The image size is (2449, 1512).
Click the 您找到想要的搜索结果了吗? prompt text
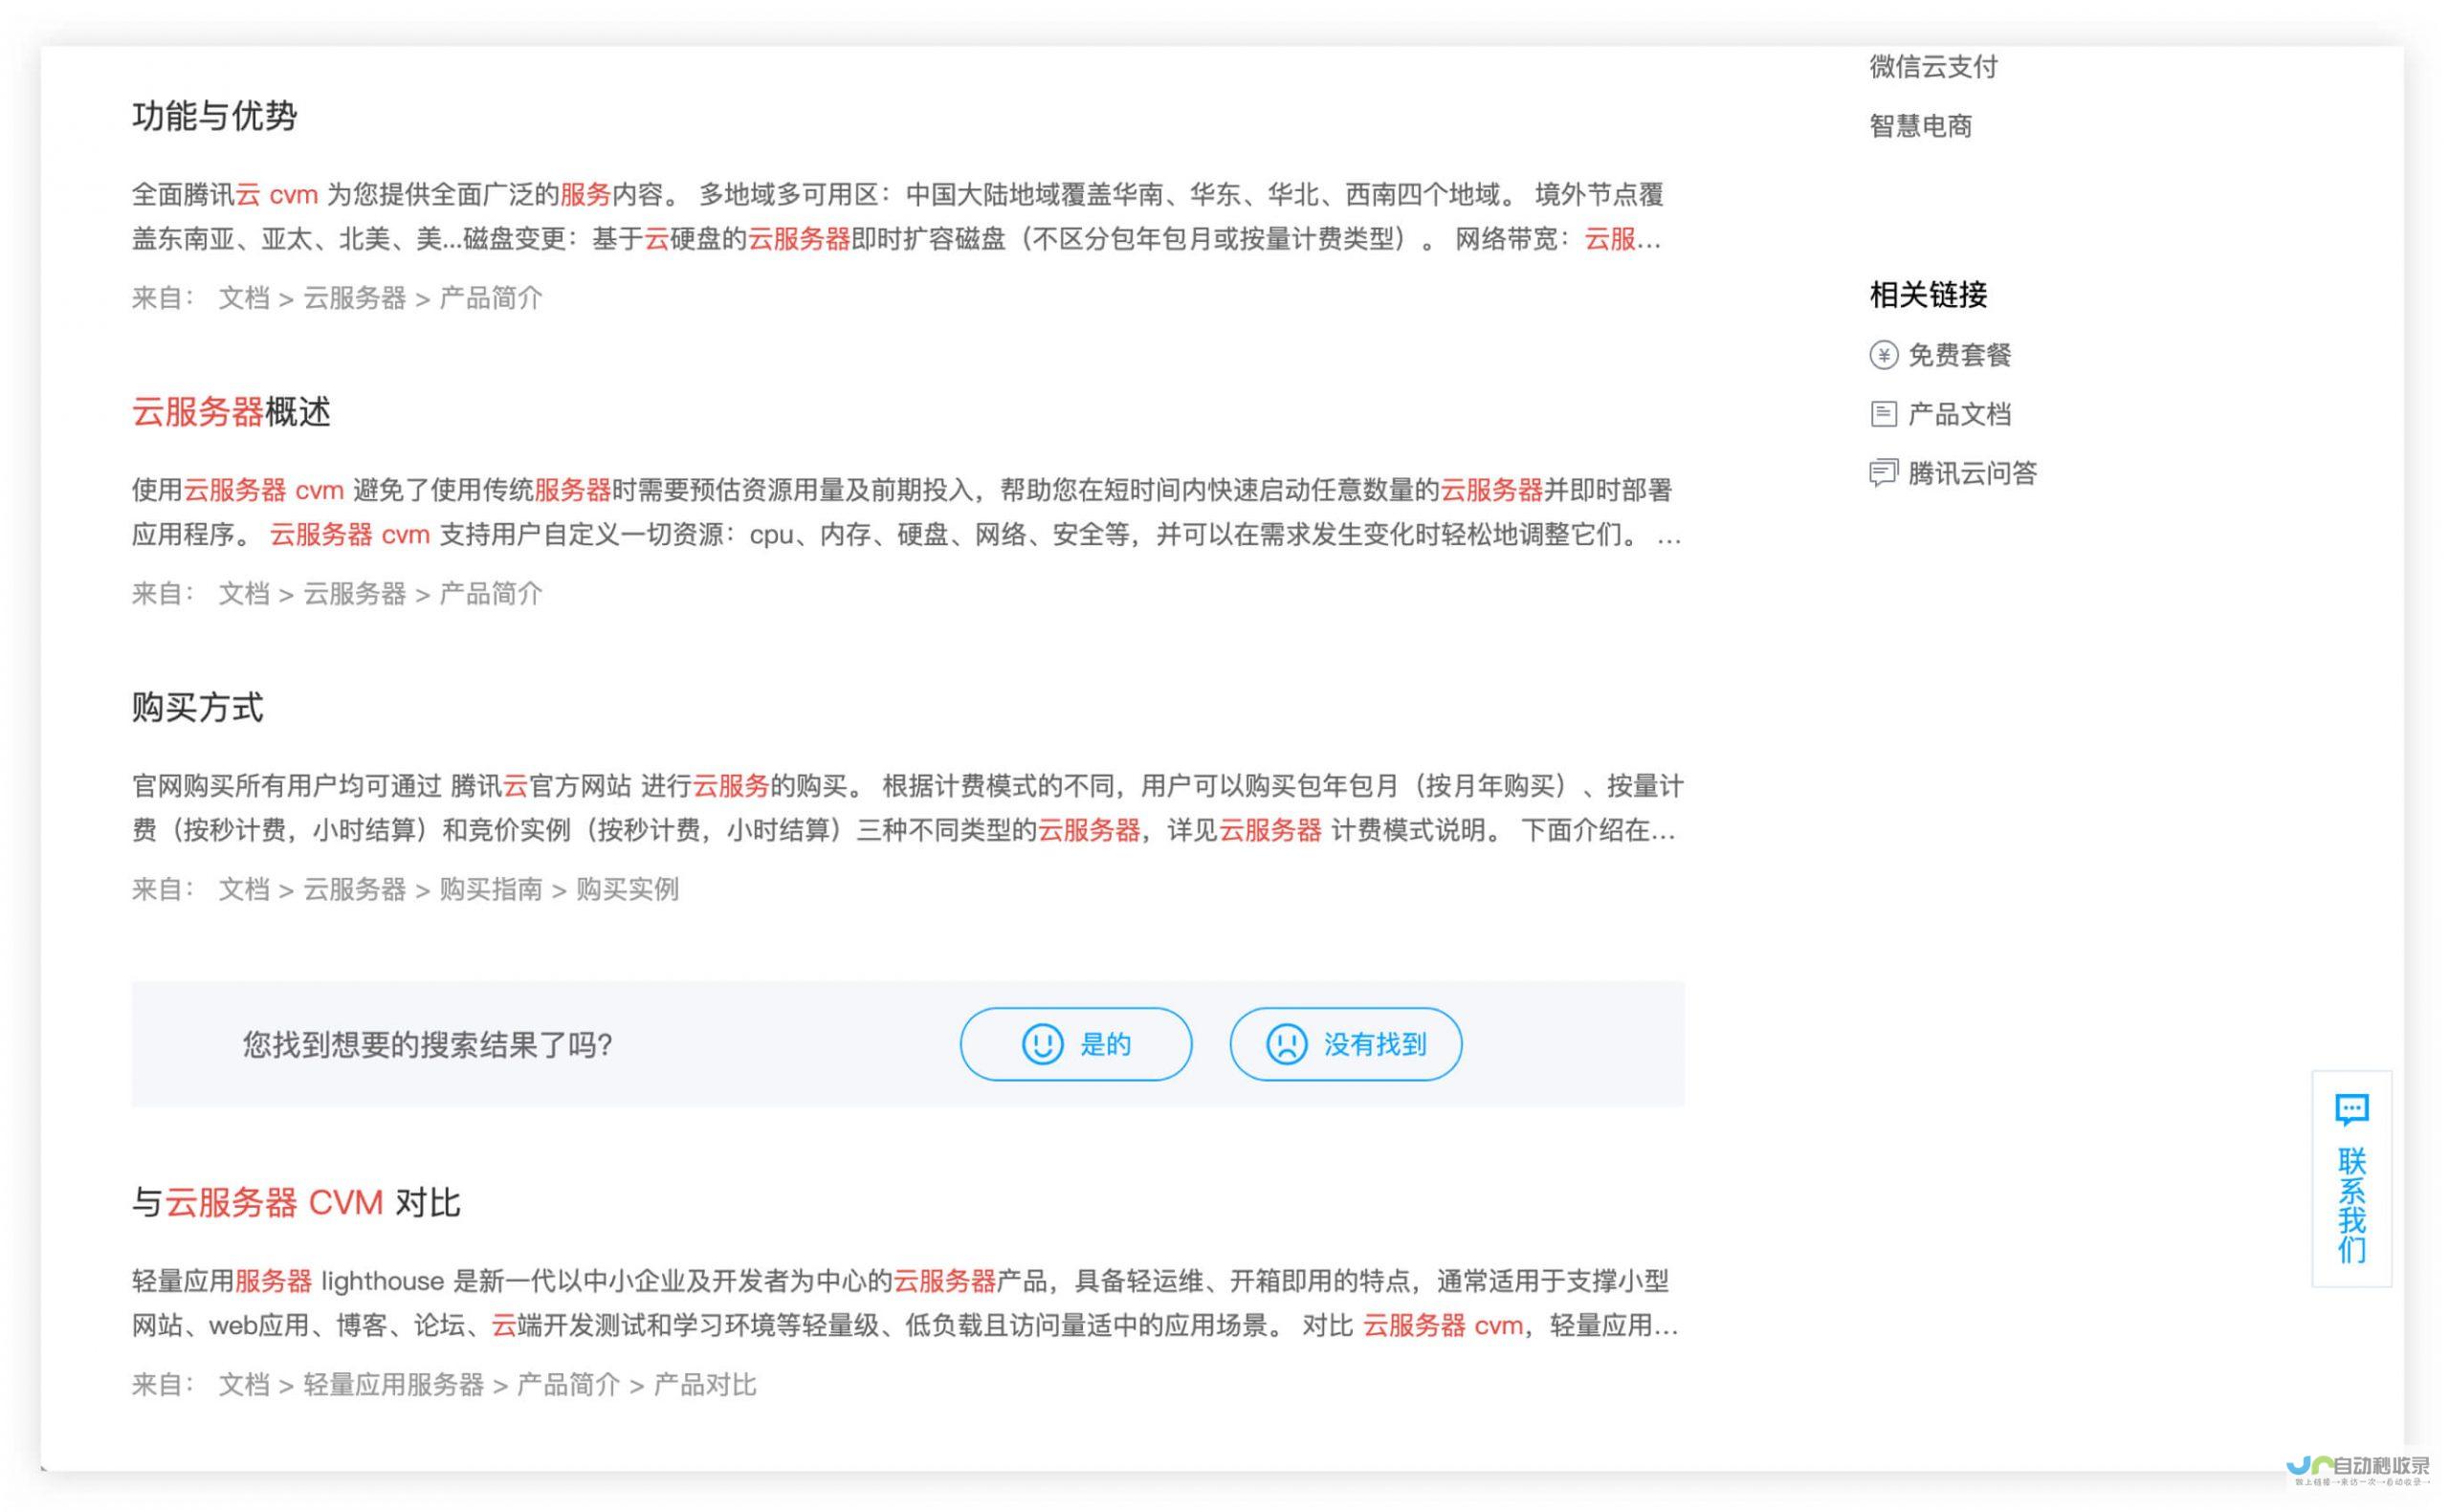pyautogui.click(x=427, y=1045)
